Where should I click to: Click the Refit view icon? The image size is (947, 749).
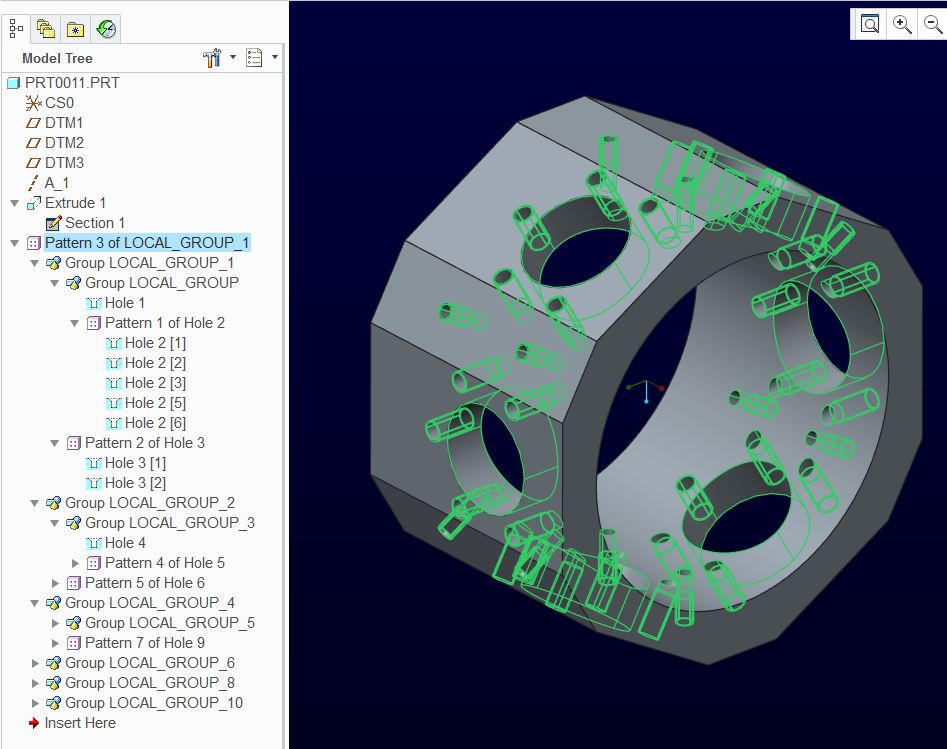(870, 24)
